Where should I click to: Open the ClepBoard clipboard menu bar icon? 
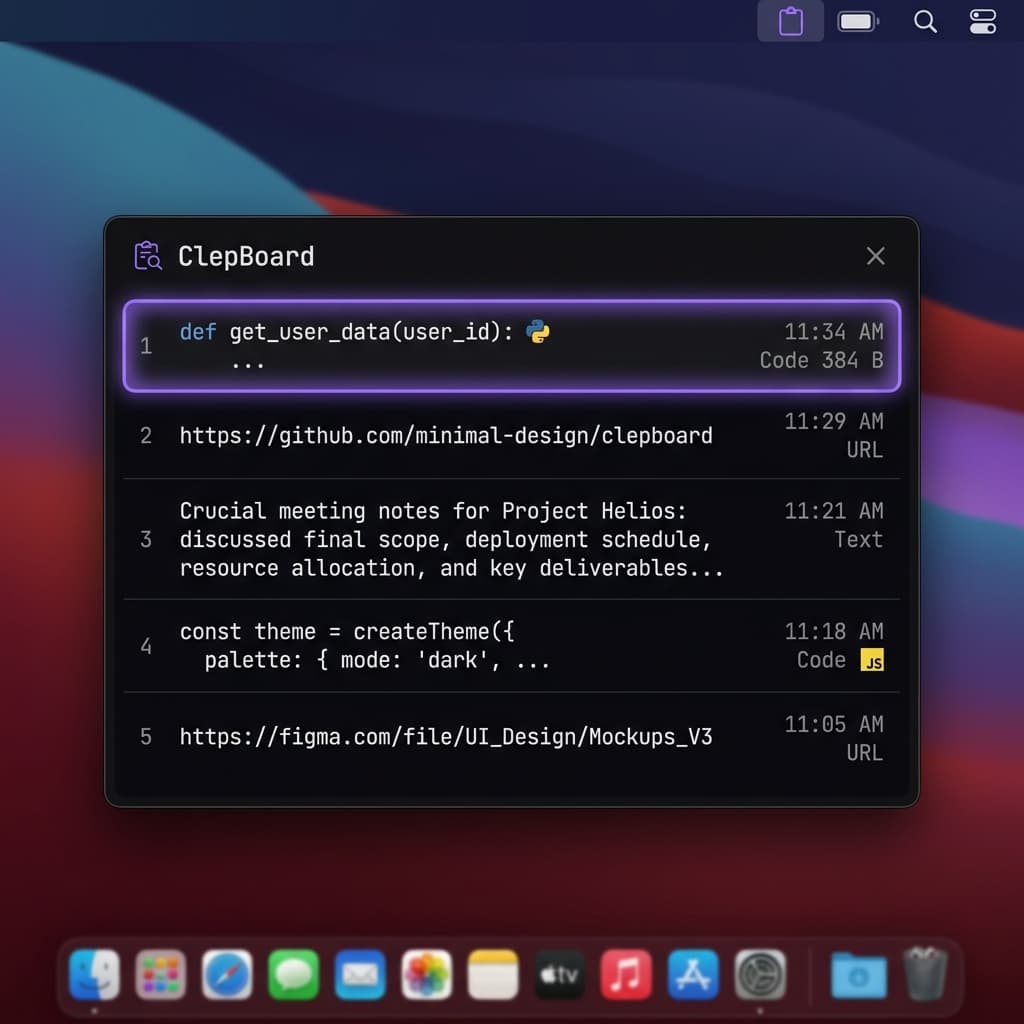pyautogui.click(x=790, y=21)
